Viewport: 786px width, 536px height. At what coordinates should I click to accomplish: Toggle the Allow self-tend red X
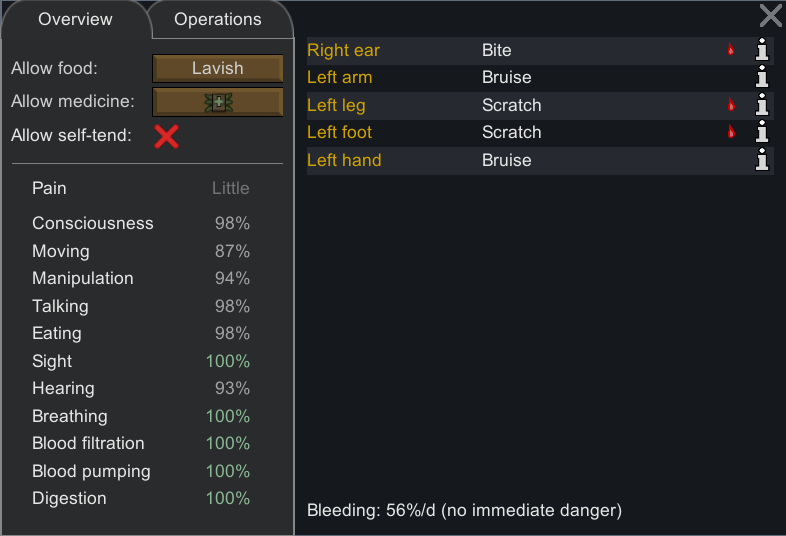[166, 136]
